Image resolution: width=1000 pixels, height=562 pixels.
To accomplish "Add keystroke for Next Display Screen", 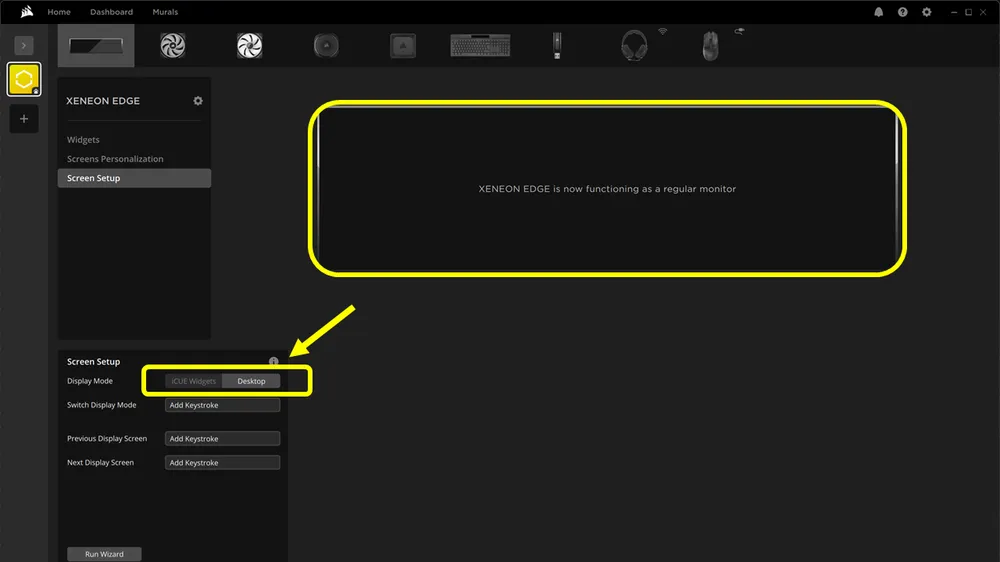I will tap(222, 462).
